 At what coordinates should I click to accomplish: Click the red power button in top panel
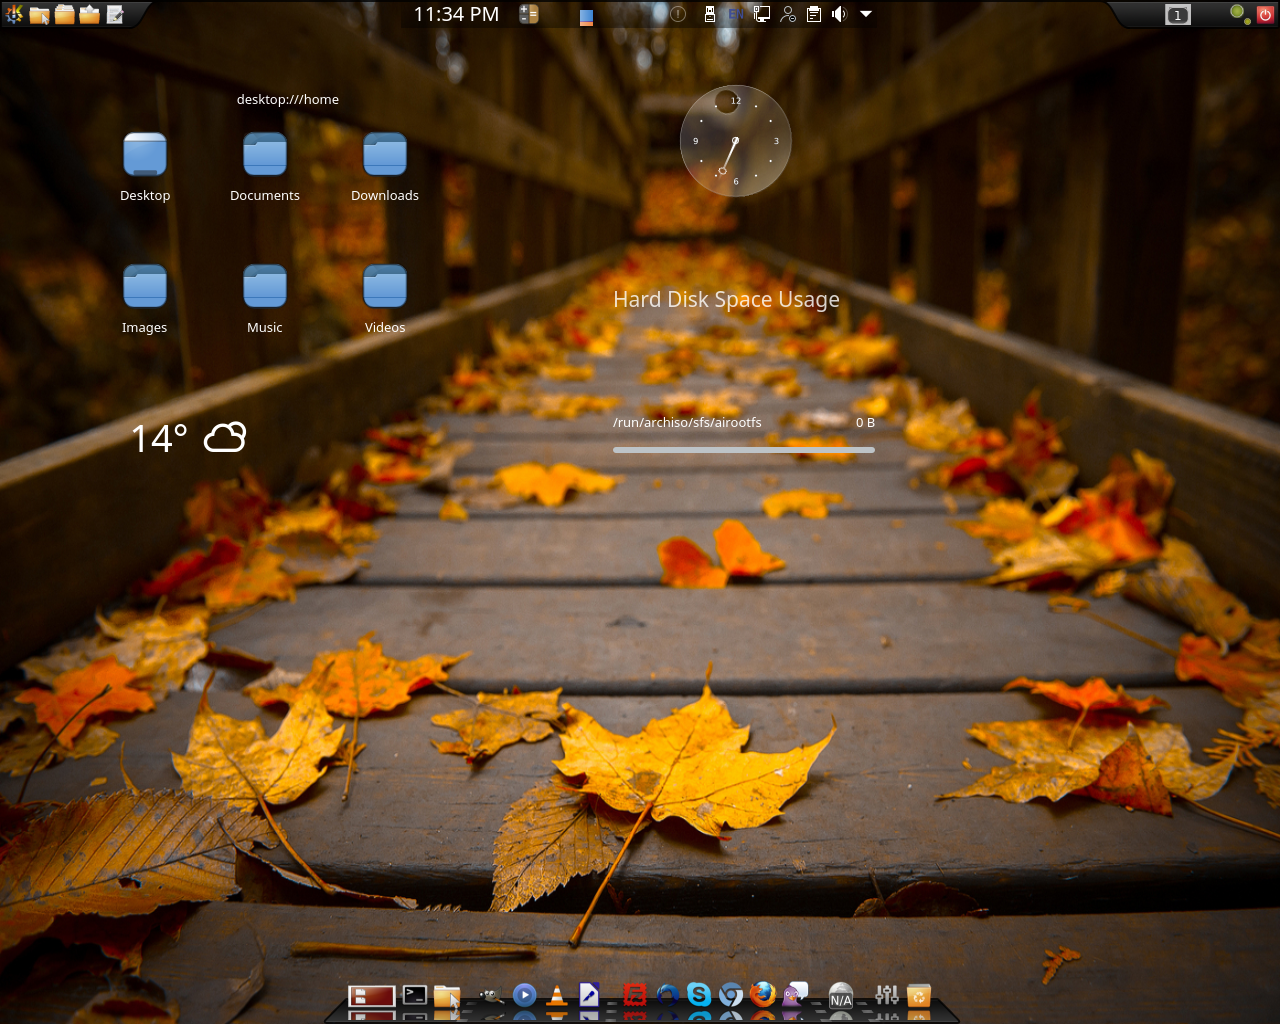1264,14
